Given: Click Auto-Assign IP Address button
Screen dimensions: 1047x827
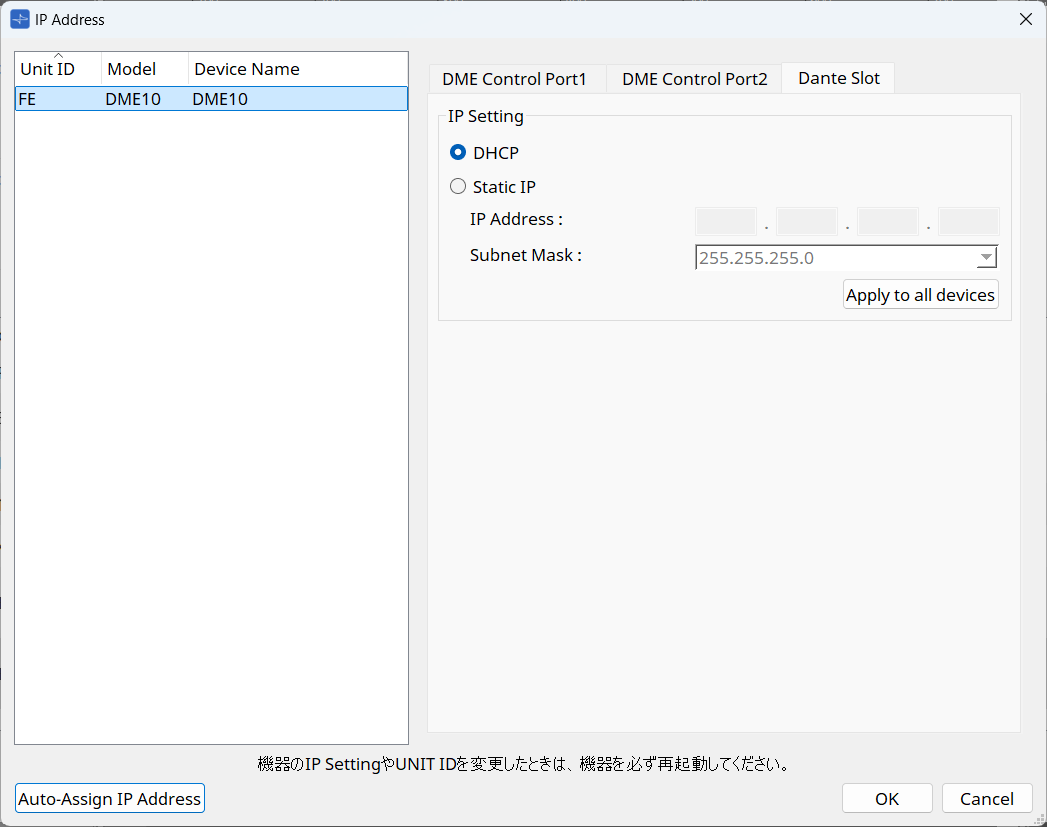Looking at the screenshot, I should point(110,798).
